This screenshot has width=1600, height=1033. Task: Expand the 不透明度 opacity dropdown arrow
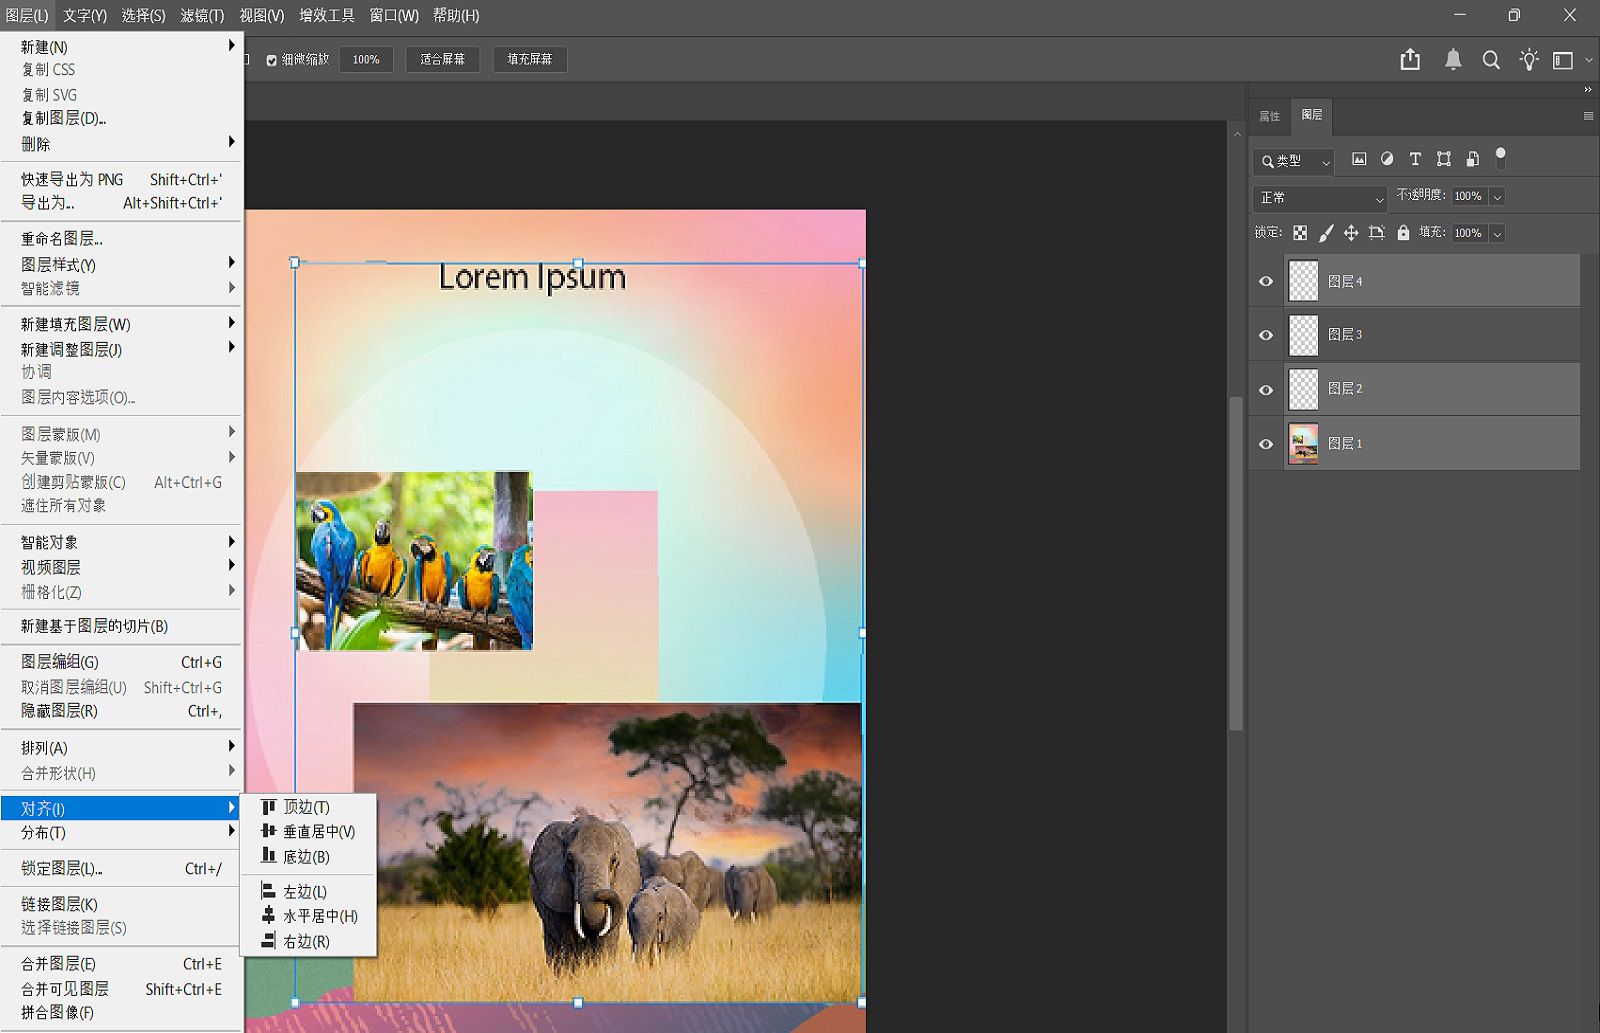point(1497,197)
